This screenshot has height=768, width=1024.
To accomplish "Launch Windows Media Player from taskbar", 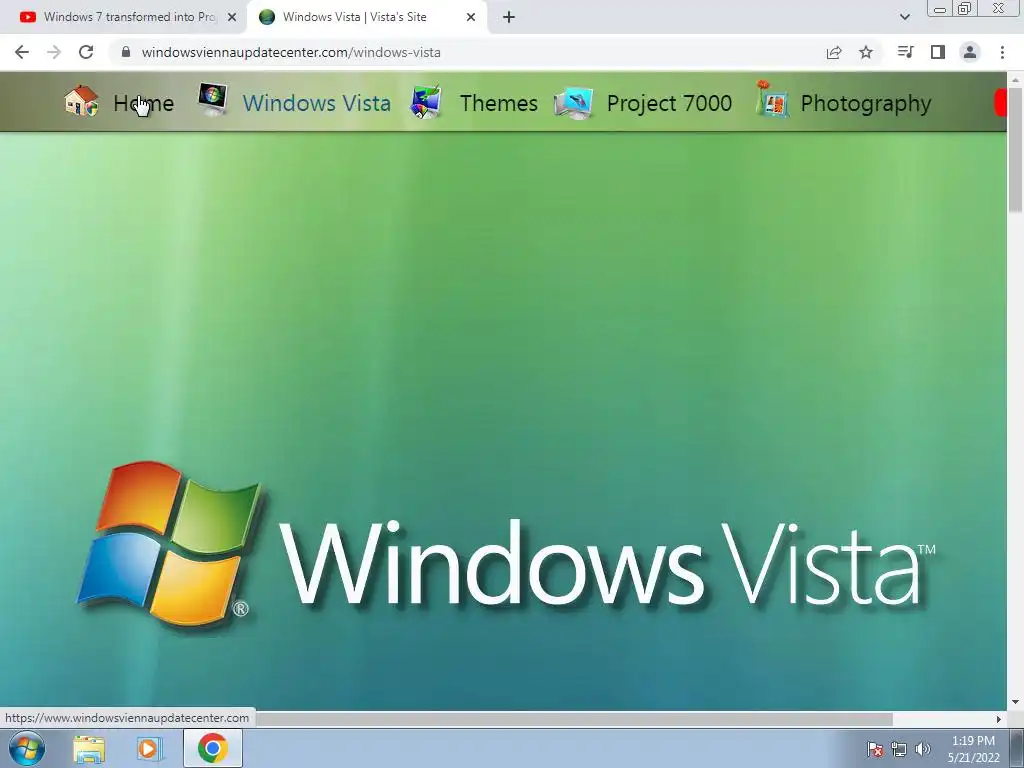I will pyautogui.click(x=148, y=749).
